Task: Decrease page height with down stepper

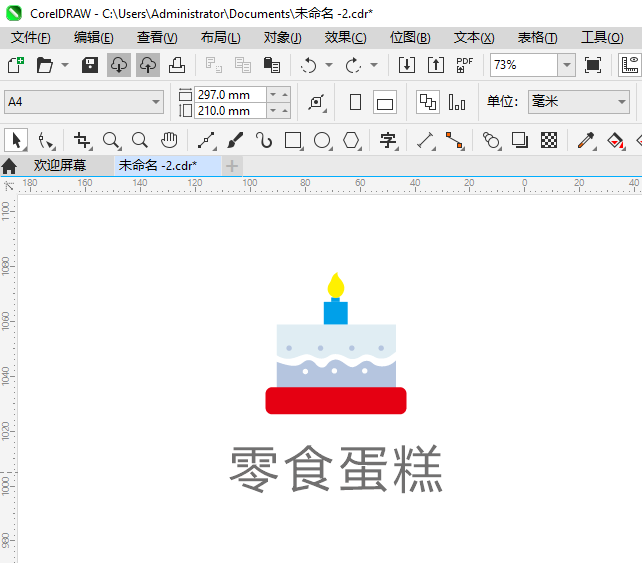Action: [273, 111]
